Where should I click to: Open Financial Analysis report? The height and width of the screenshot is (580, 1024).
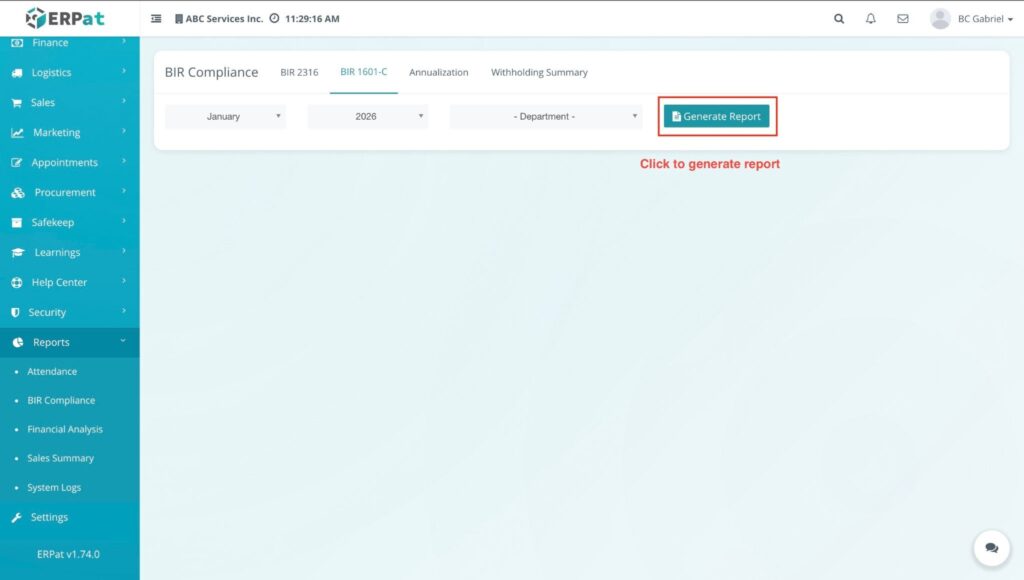tap(65, 429)
